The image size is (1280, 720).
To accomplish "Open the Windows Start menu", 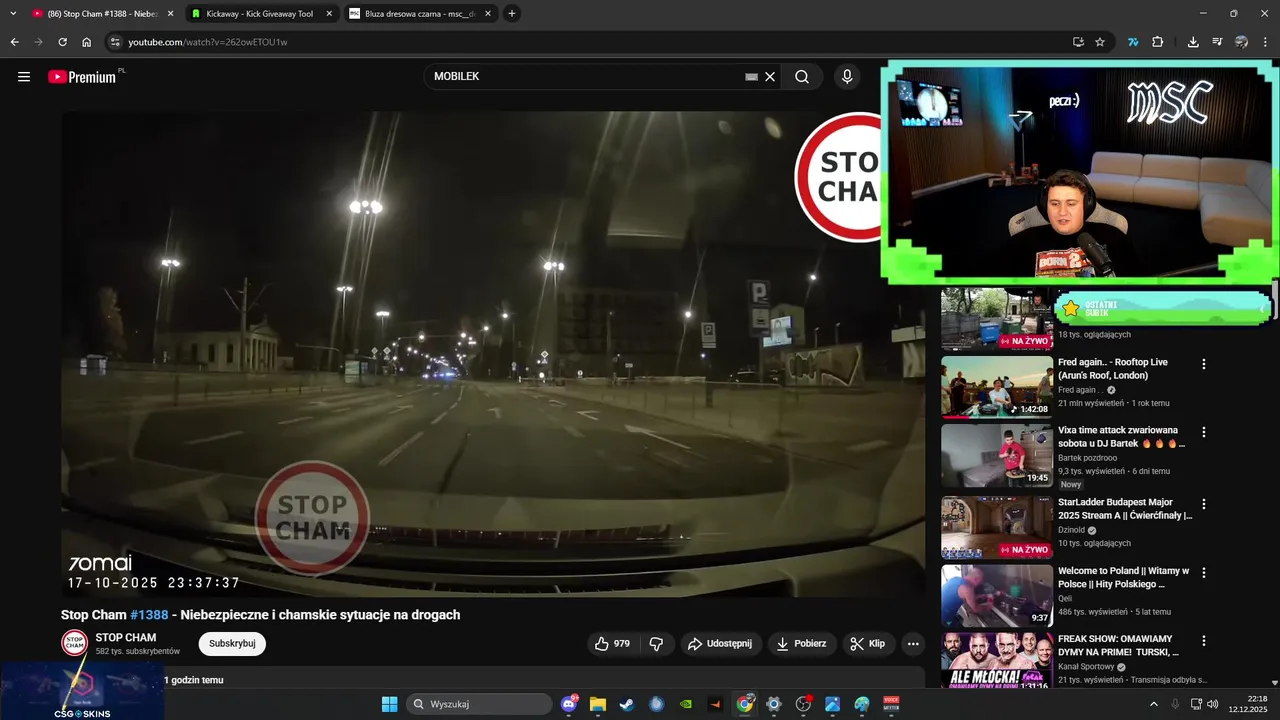I will (x=389, y=704).
